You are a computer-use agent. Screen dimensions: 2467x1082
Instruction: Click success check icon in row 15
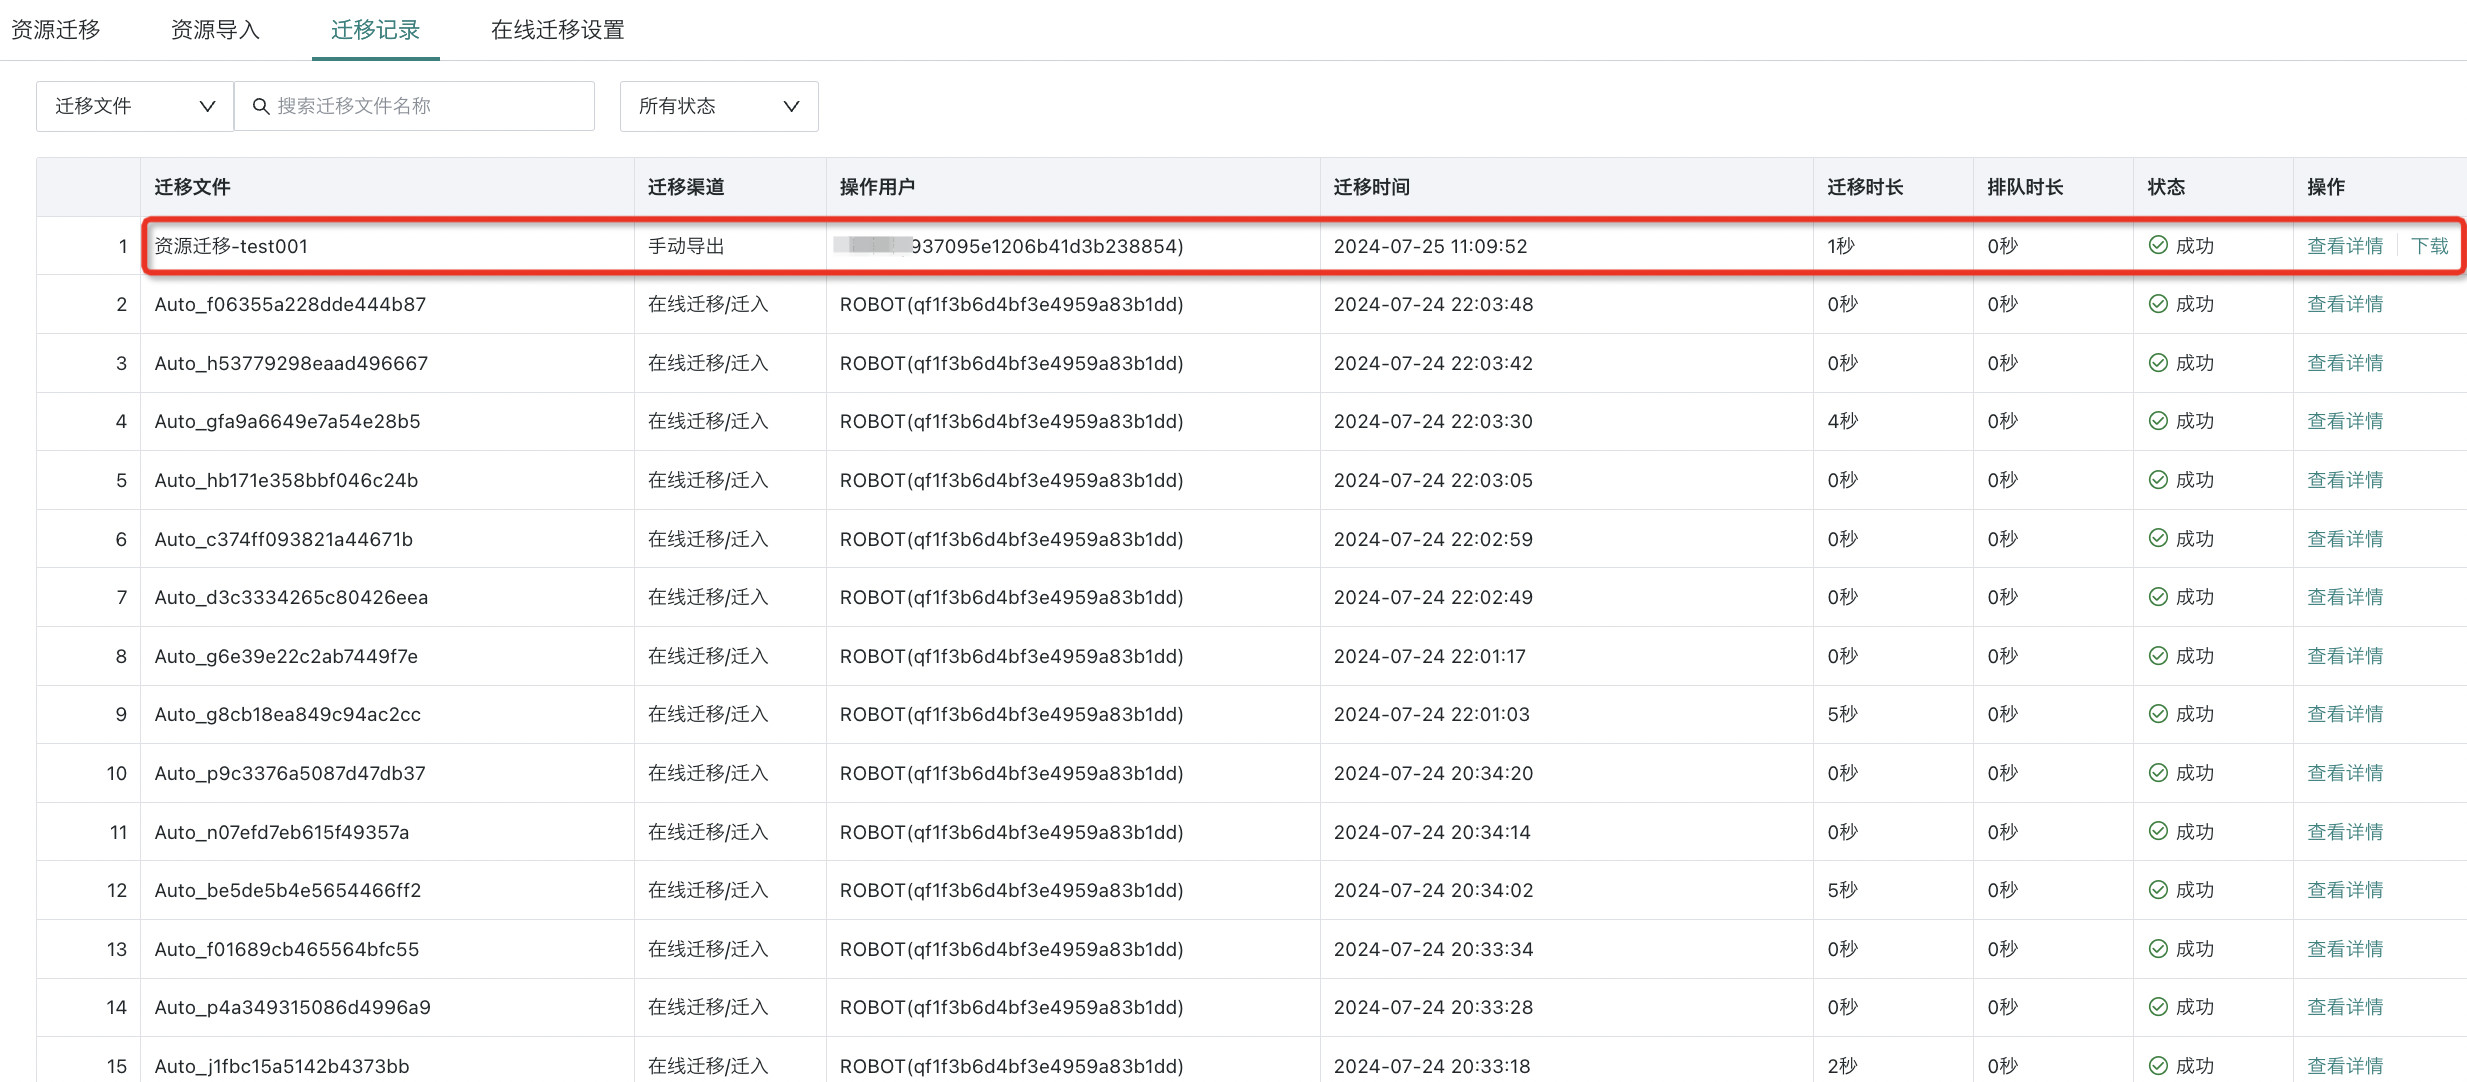pos(2158,1065)
